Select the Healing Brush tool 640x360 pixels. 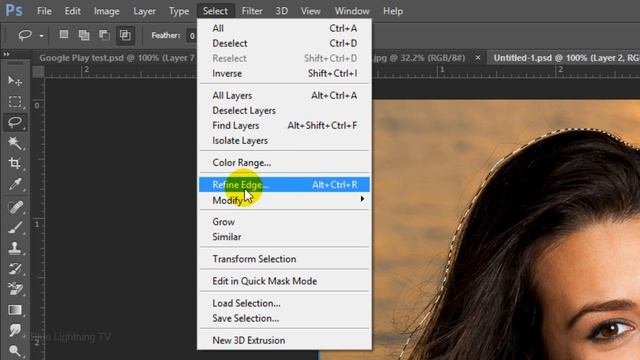(x=15, y=207)
